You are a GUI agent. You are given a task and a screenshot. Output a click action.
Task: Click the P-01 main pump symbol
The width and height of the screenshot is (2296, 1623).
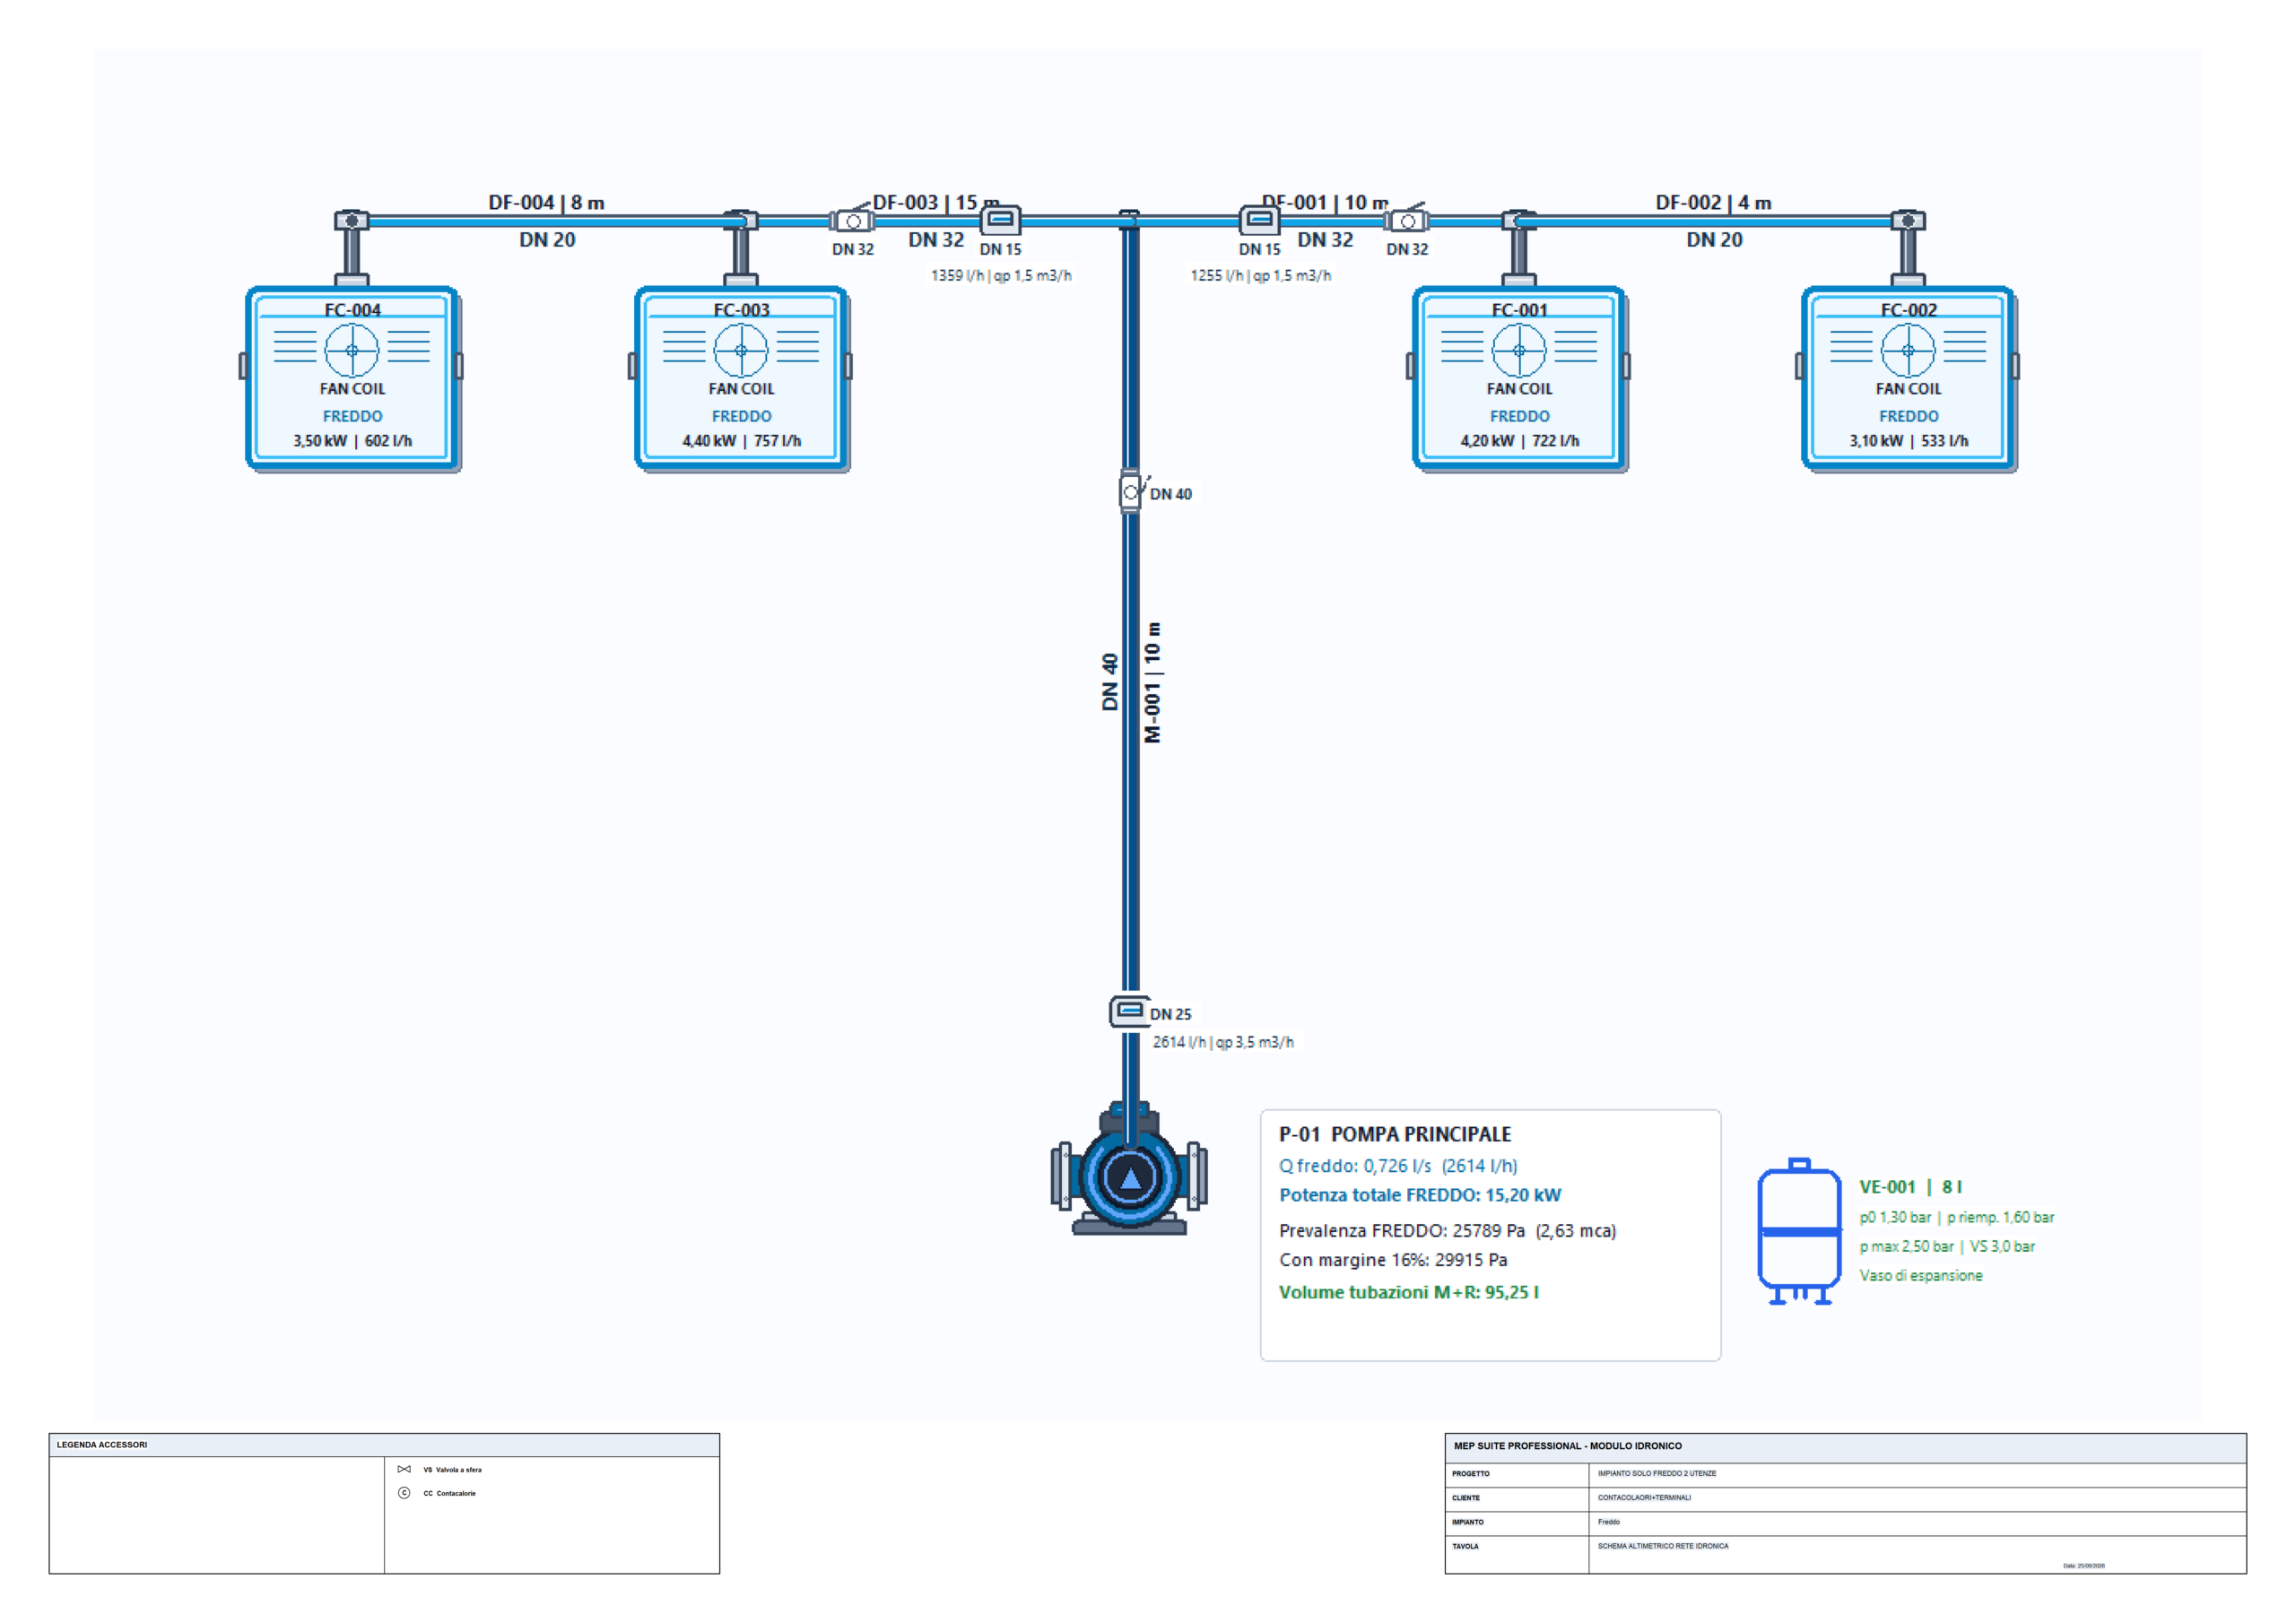[1129, 1168]
